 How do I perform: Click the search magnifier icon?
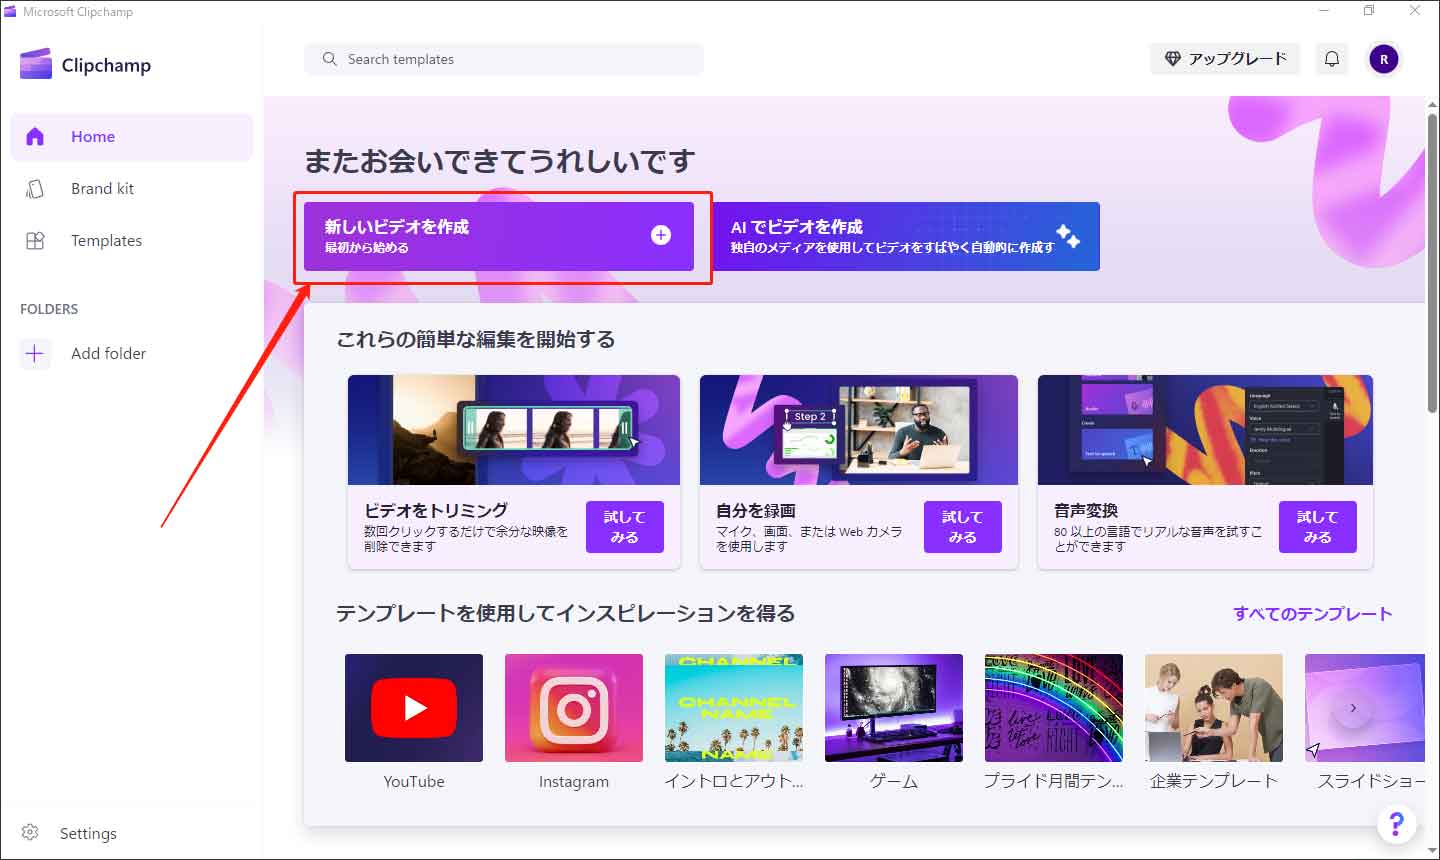coord(329,59)
